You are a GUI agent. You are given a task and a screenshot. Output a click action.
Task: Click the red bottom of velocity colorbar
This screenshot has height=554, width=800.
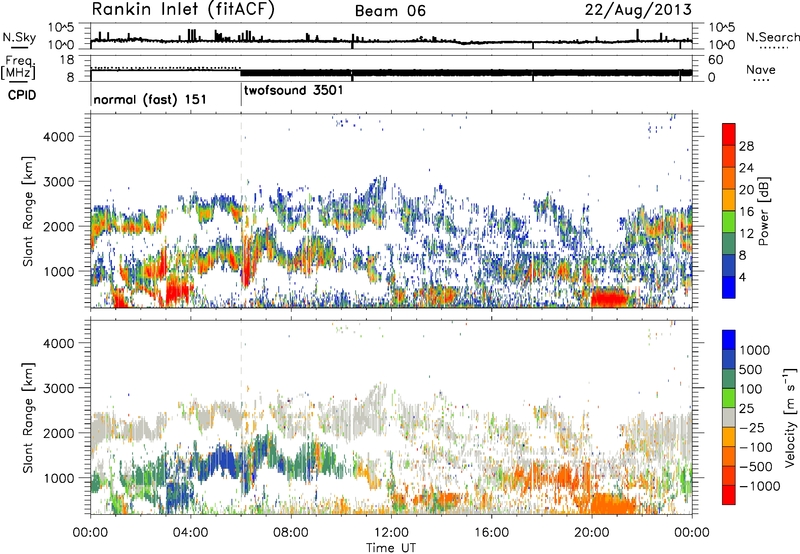click(729, 495)
